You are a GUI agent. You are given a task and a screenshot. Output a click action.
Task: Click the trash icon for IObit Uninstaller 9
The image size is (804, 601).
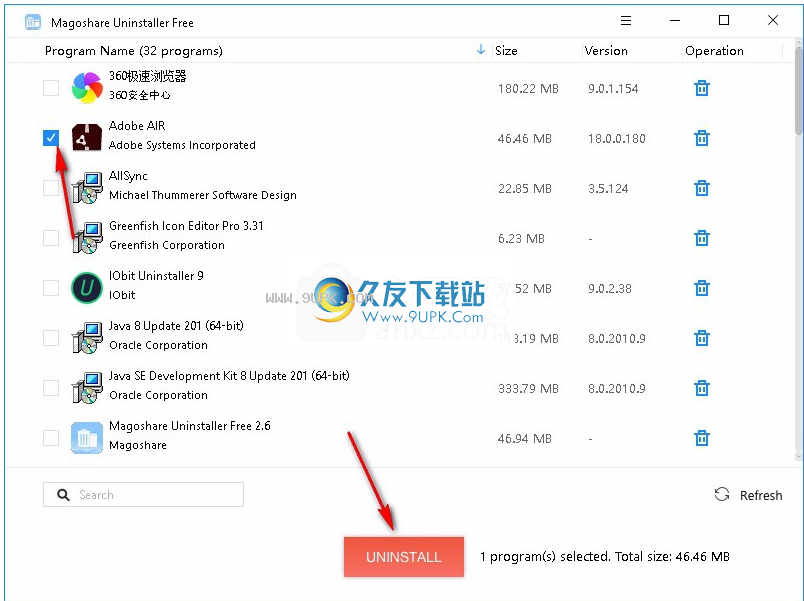point(701,288)
